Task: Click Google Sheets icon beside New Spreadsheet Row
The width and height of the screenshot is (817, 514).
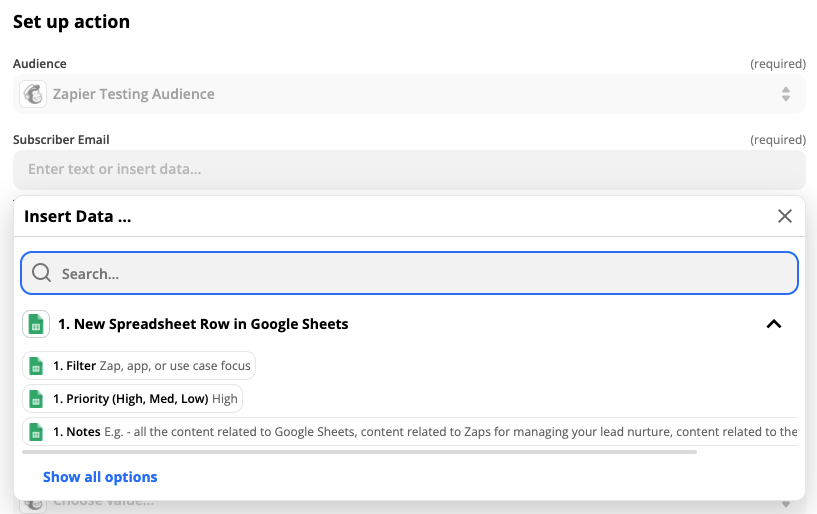Action: [36, 324]
